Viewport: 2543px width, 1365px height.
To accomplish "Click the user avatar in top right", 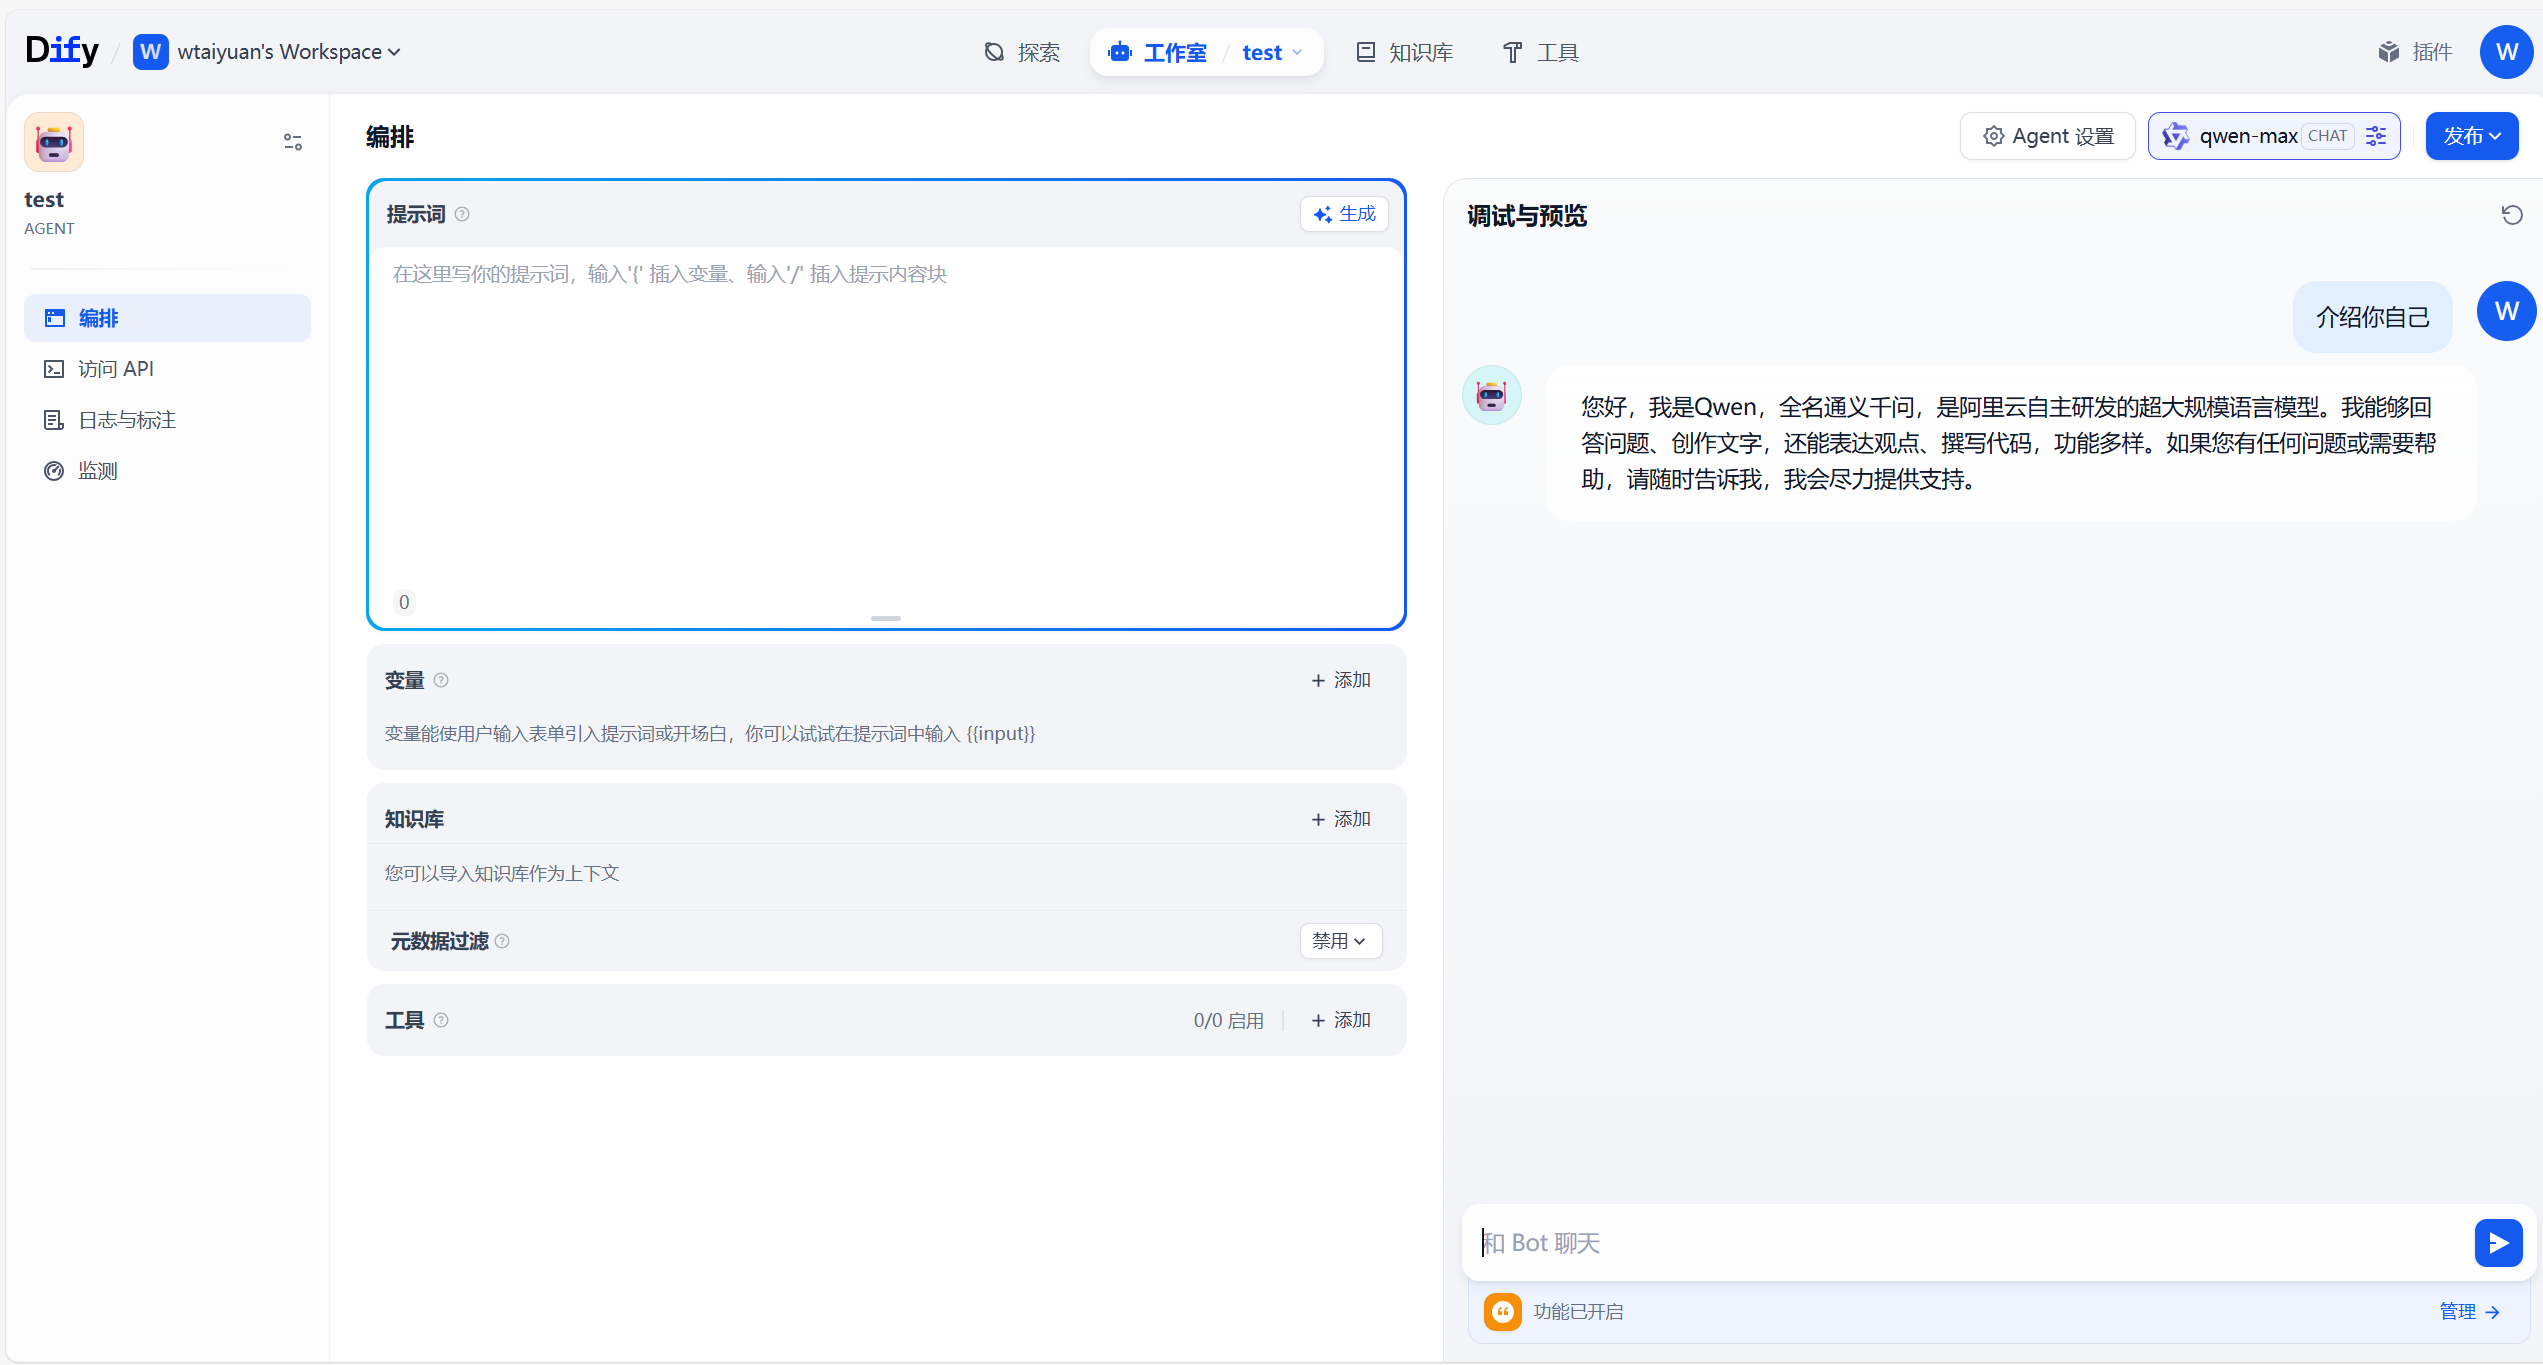I will (2506, 52).
